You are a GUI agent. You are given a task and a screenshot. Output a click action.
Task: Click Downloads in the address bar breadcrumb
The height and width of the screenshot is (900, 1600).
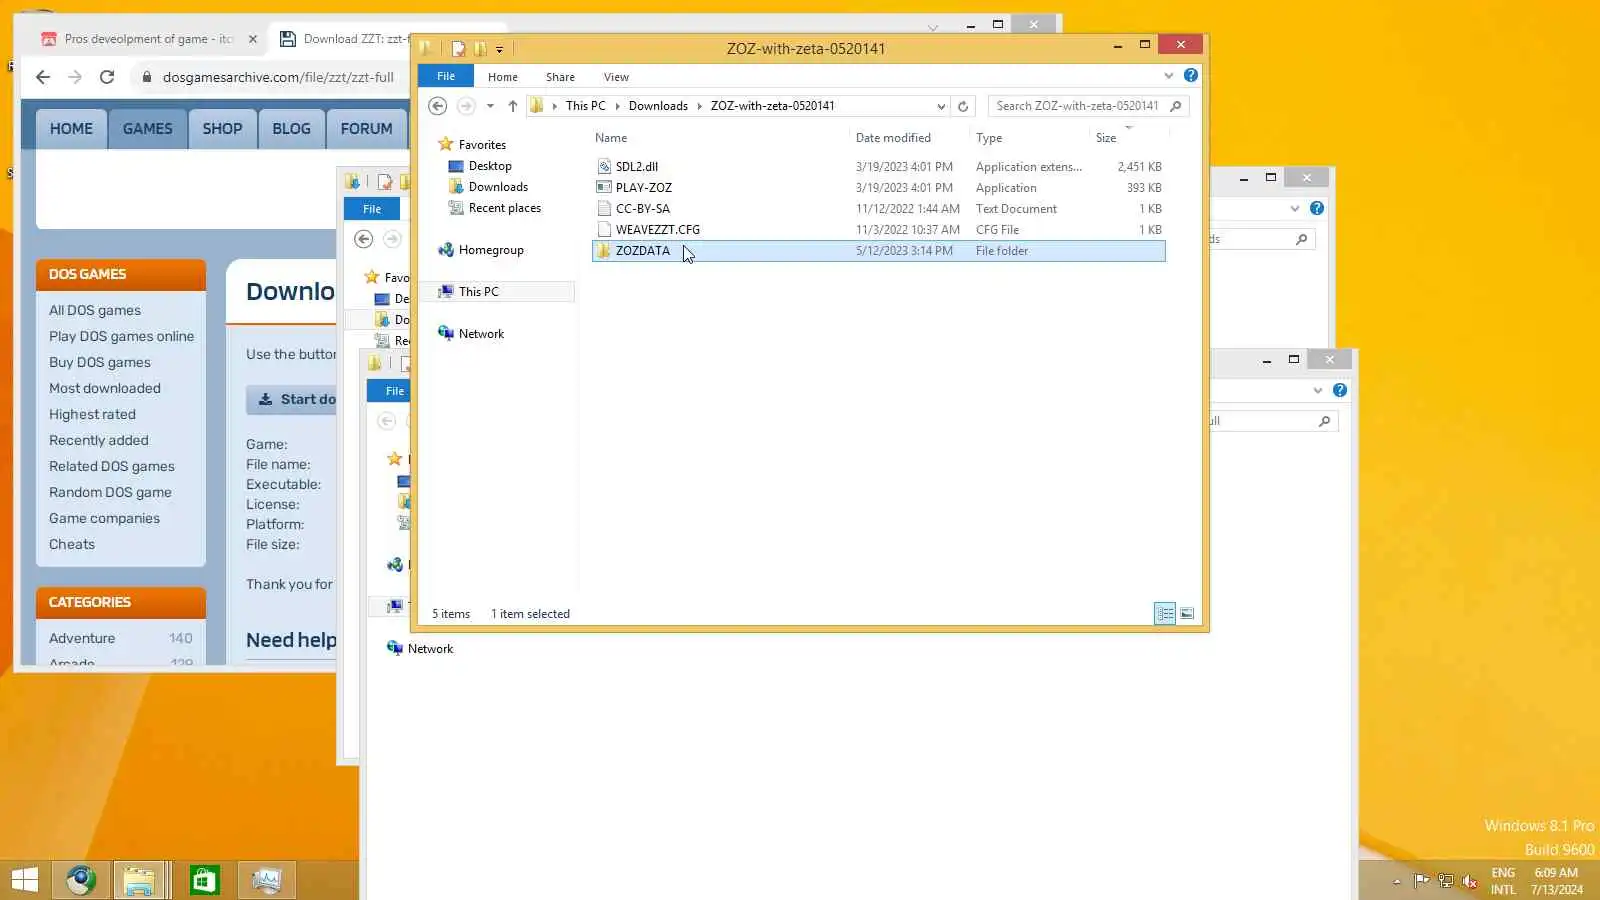coord(658,106)
